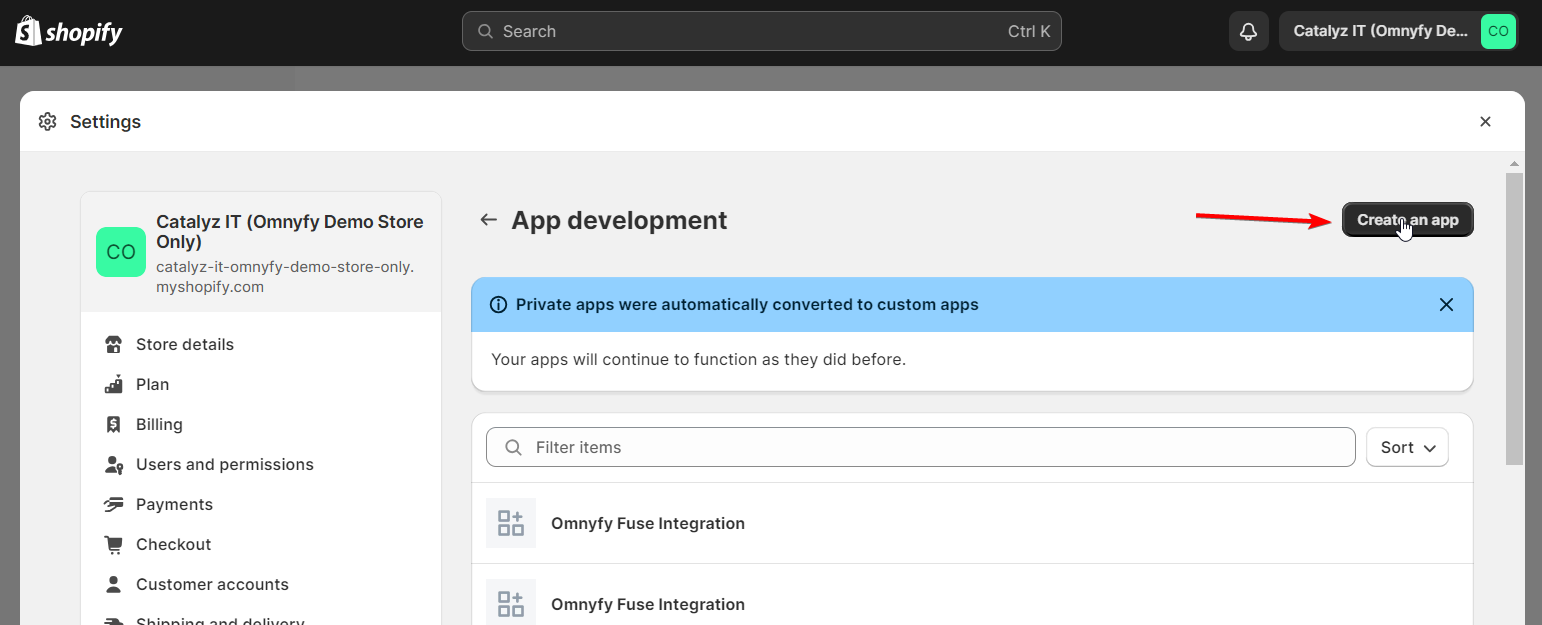The width and height of the screenshot is (1542, 625).
Task: Click the Checkout cart icon
Action: click(x=114, y=544)
